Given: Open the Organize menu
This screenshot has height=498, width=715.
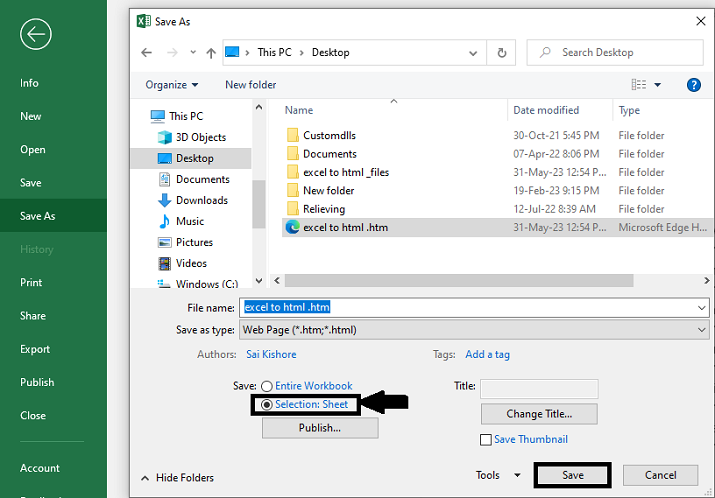Looking at the screenshot, I should point(171,85).
